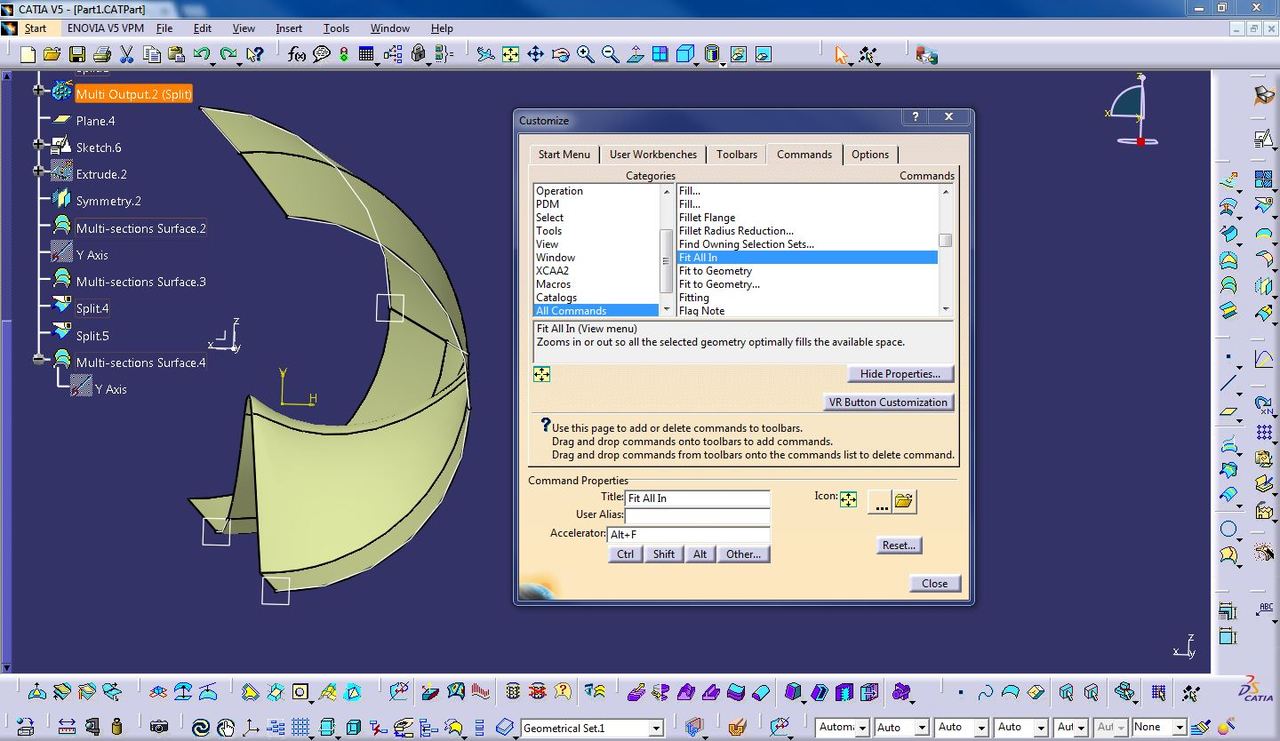Click the Save floppy disk icon
This screenshot has width=1280, height=741.
(x=77, y=54)
